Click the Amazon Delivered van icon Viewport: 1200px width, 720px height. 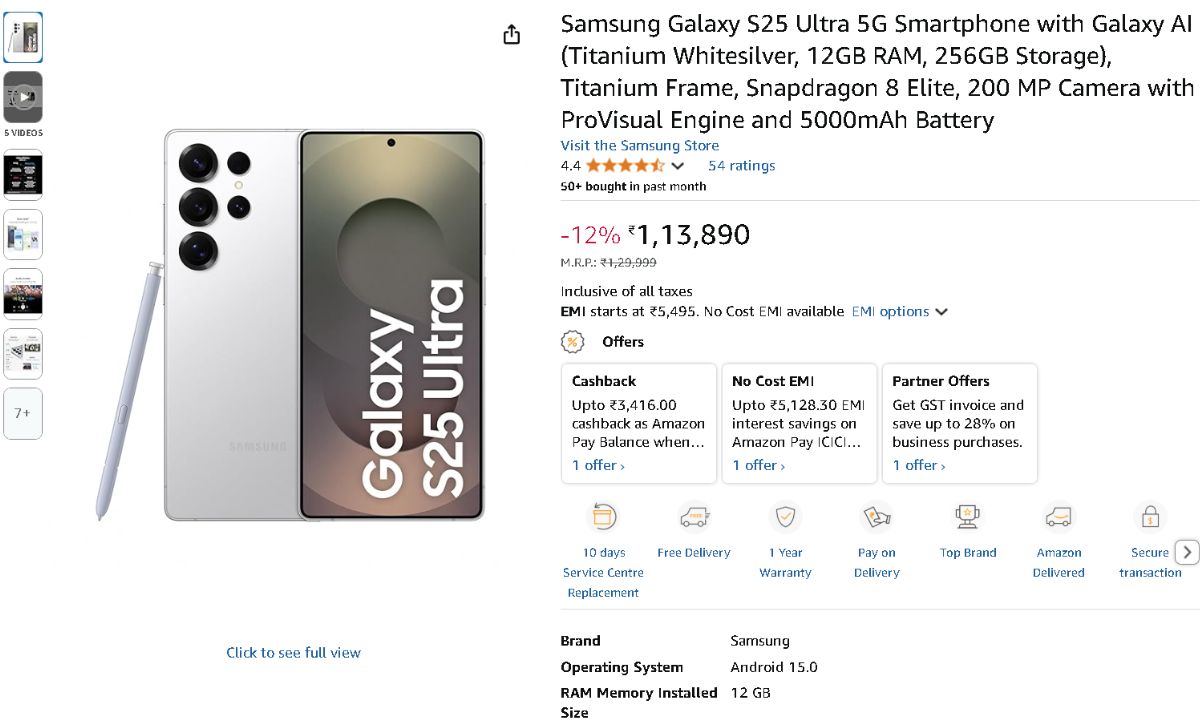point(1058,517)
